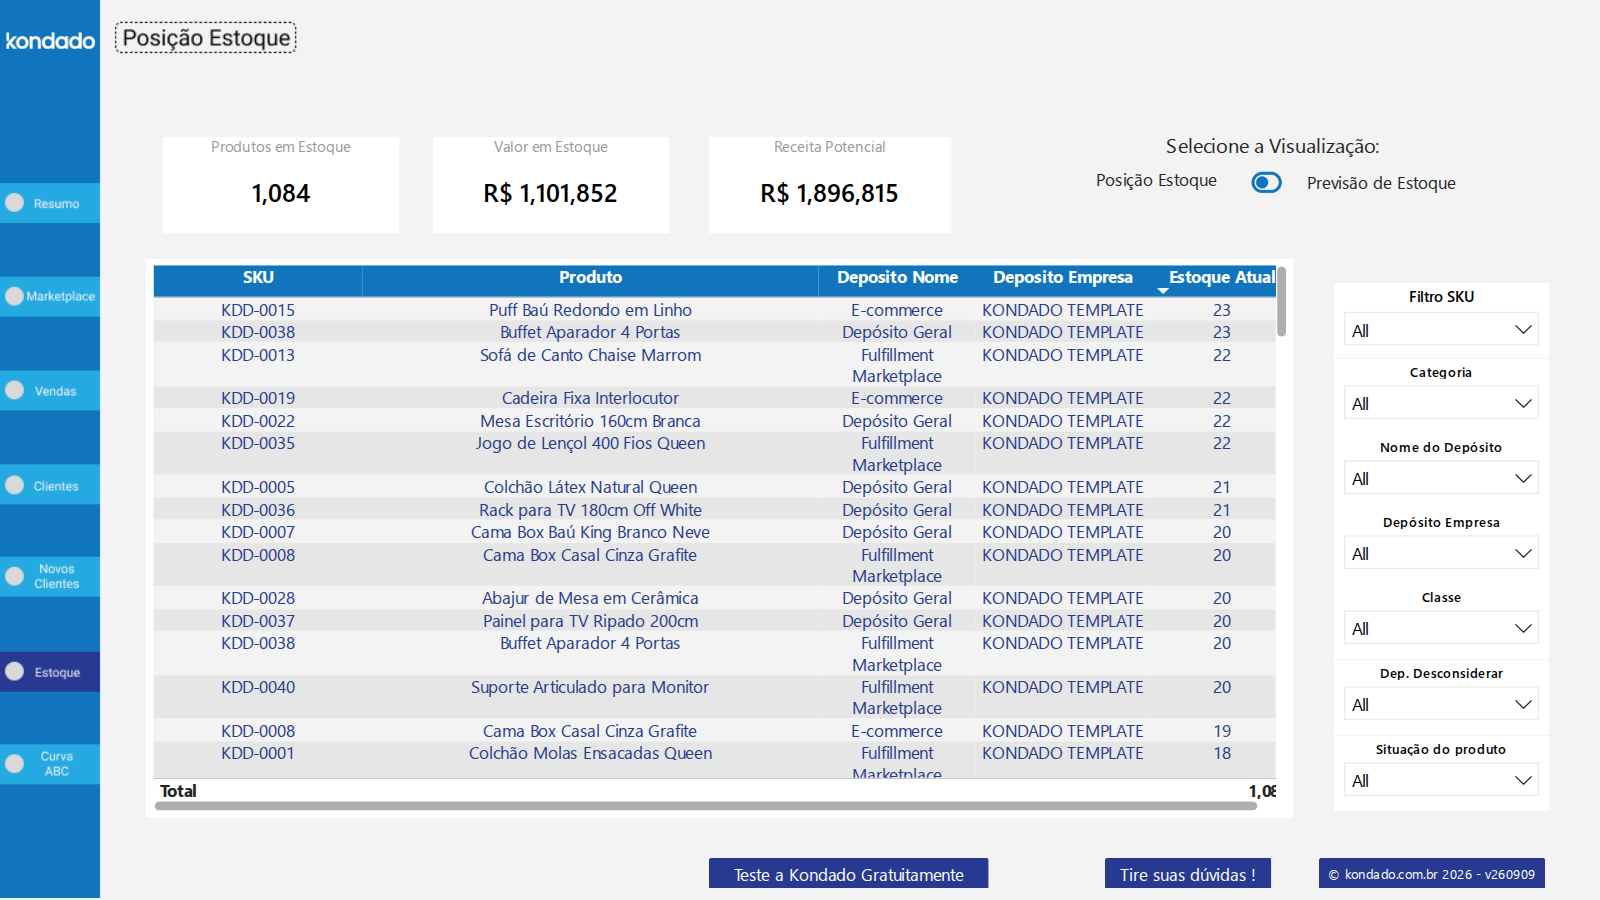Click Puff Baú Redondo em Linho cell
1600x900 pixels.
590,310
